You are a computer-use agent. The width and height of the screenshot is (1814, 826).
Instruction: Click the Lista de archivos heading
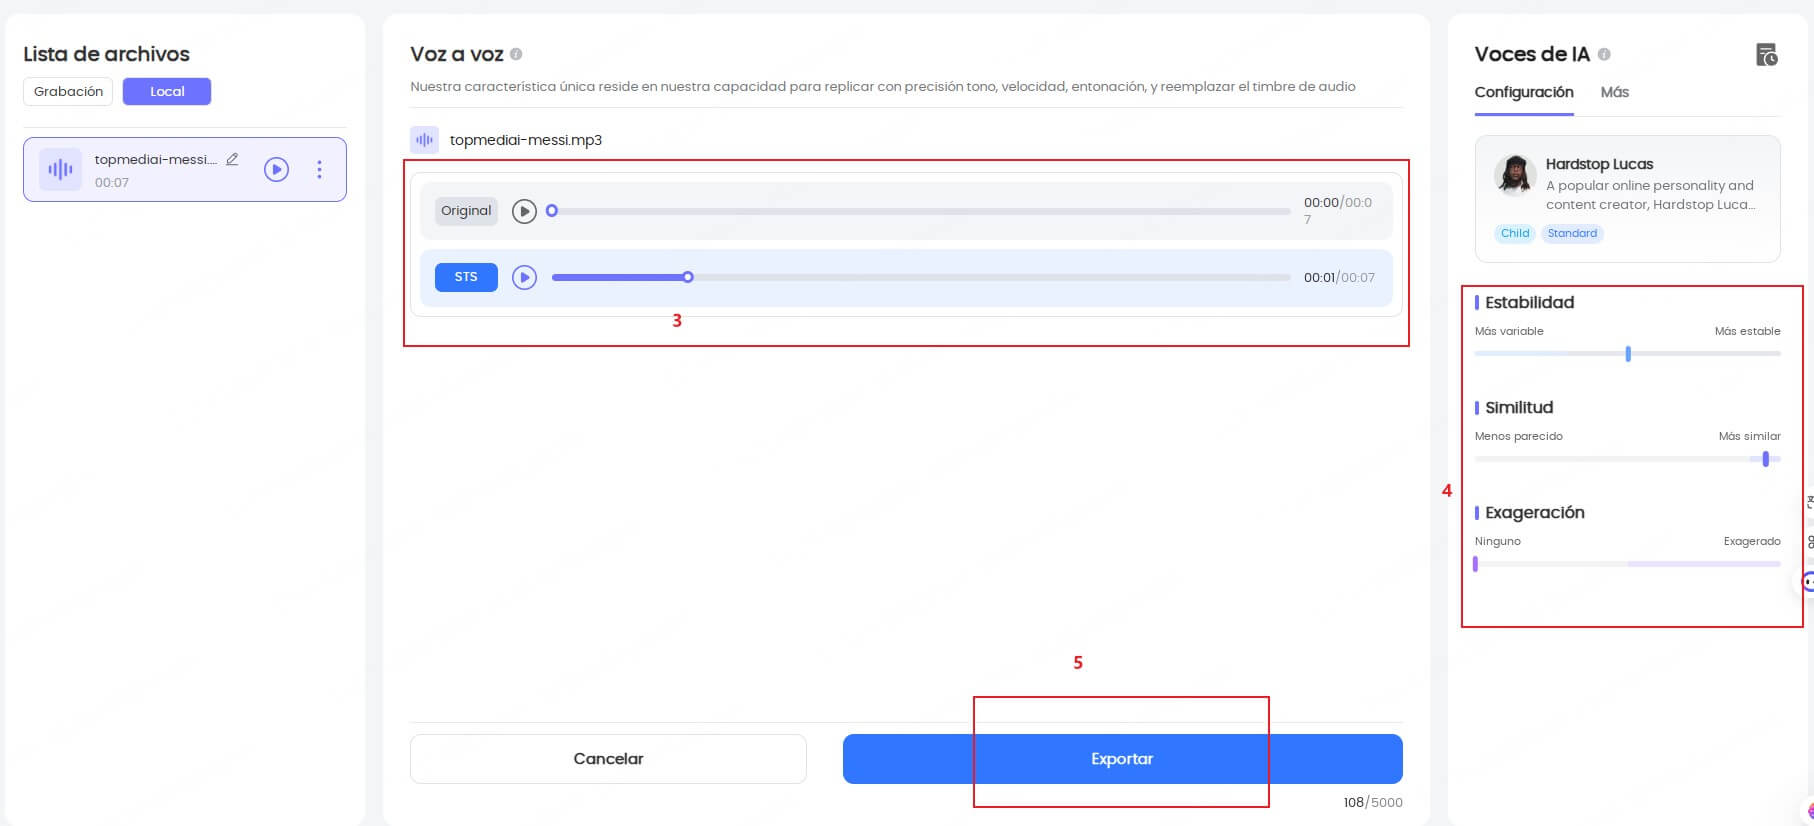coord(106,54)
